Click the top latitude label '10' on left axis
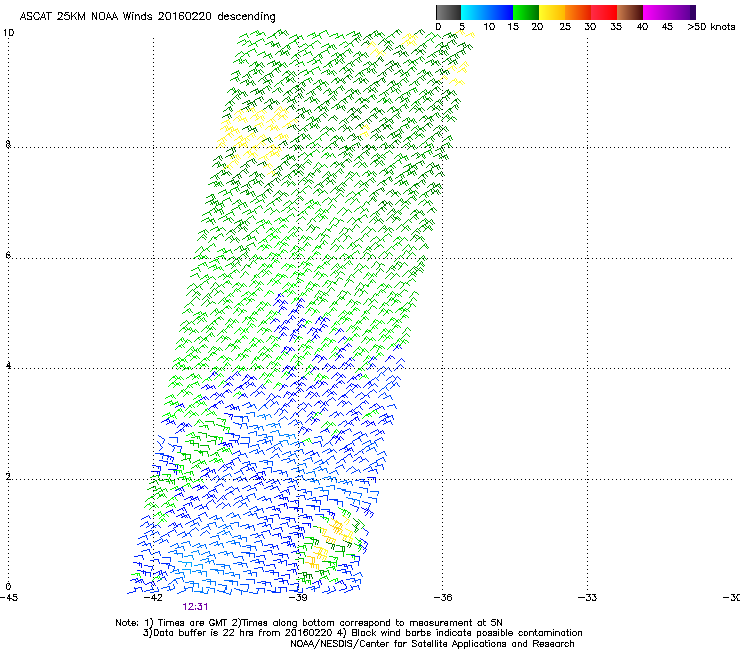This screenshot has width=740, height=650. click(x=8, y=33)
